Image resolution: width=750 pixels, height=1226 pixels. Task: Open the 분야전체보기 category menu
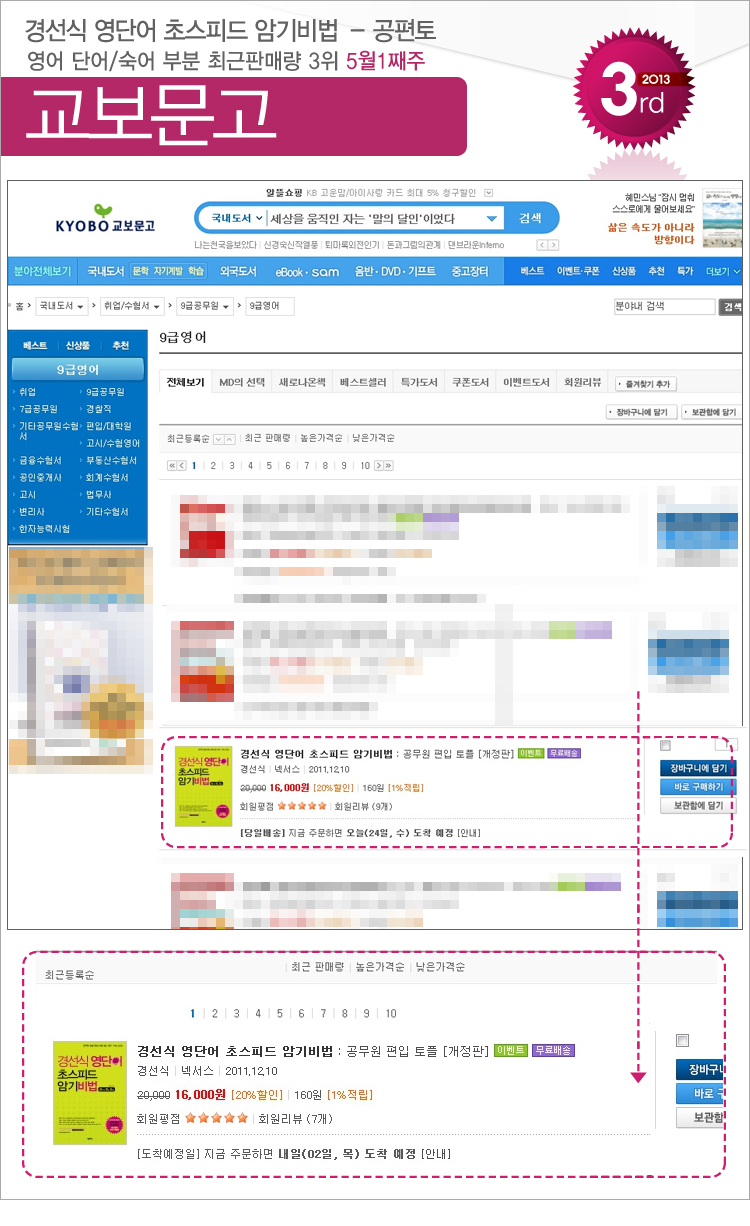[42, 271]
